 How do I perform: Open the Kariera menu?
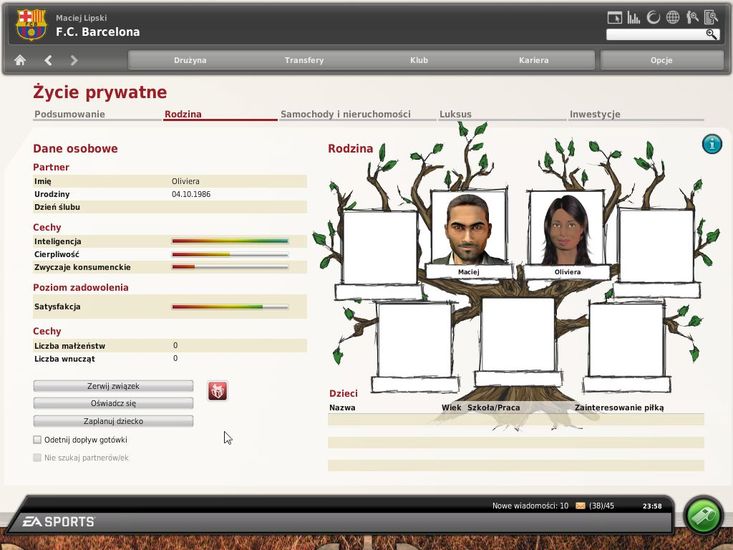[533, 60]
